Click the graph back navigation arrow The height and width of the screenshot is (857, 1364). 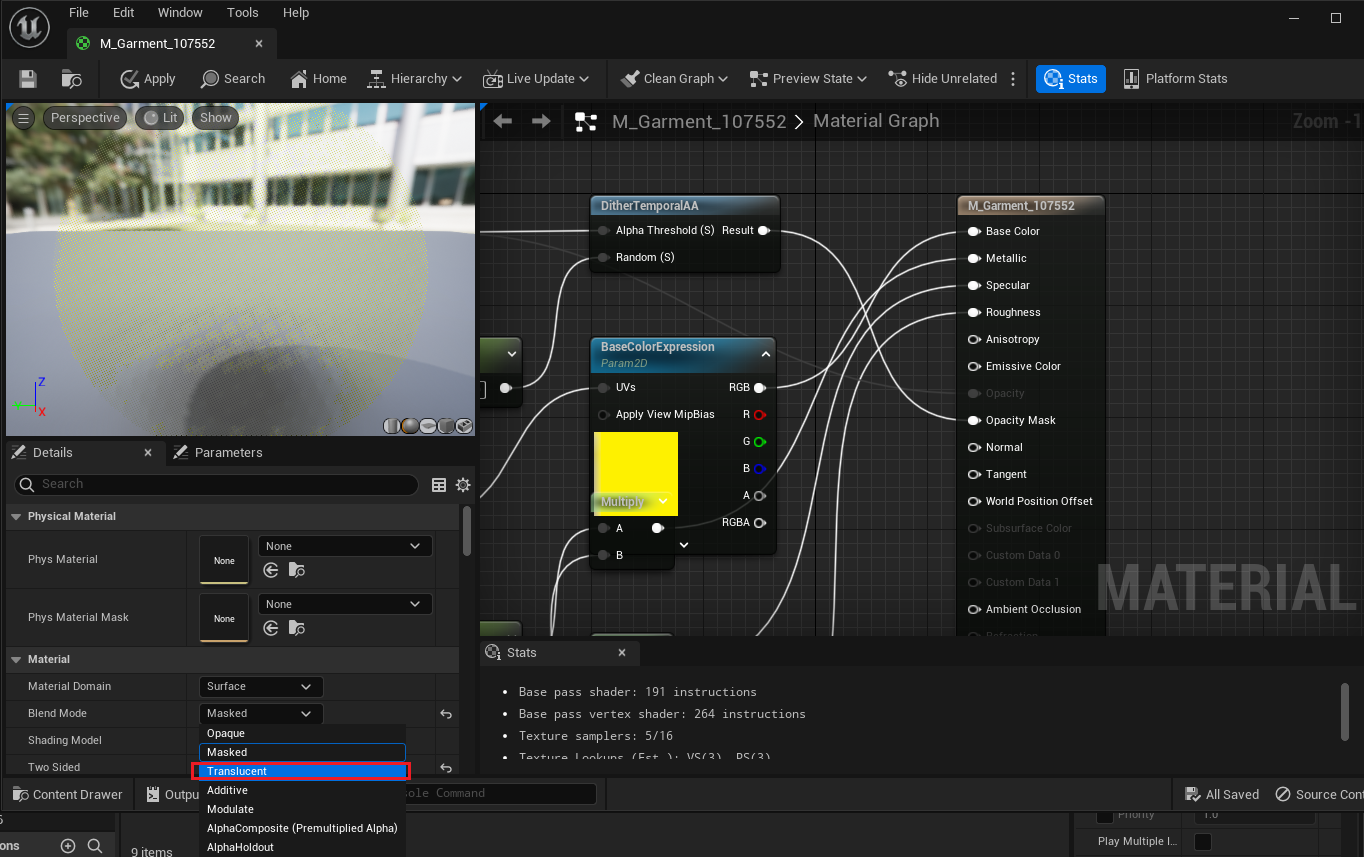coord(503,121)
